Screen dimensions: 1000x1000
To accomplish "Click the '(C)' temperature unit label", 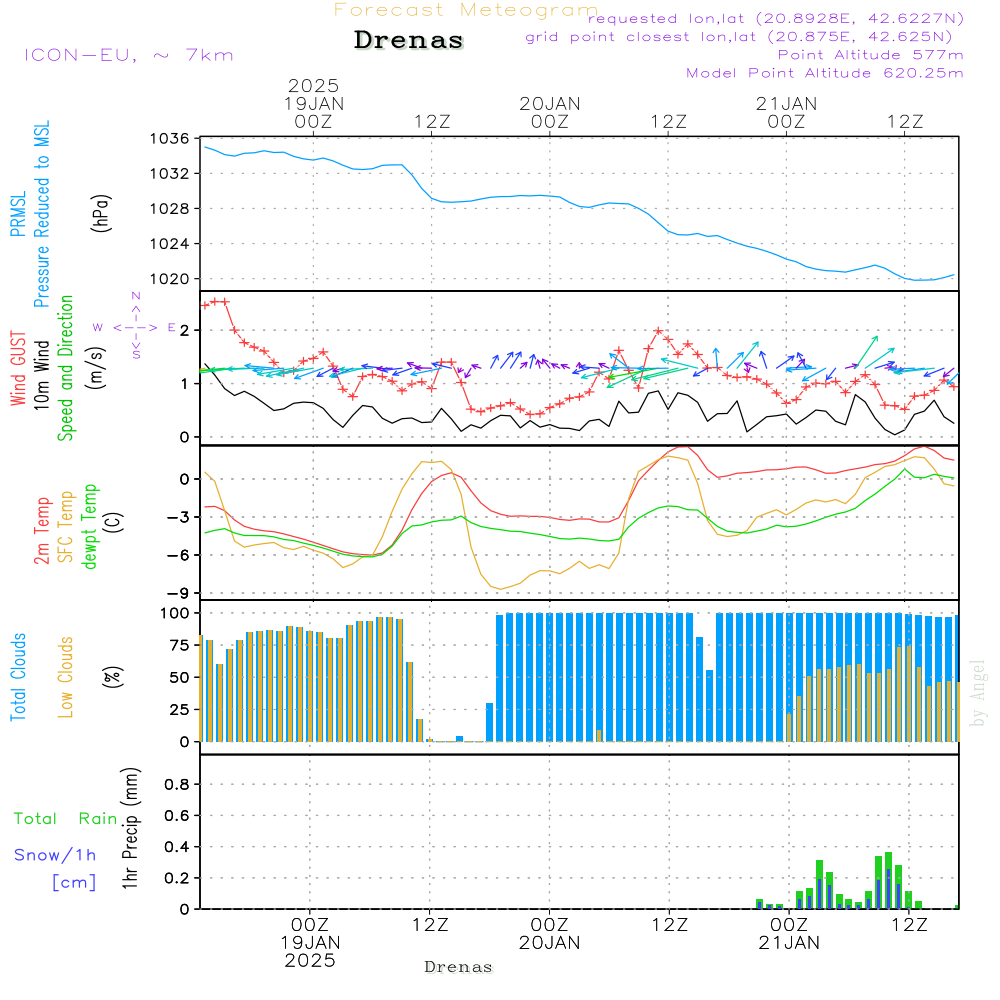I will [x=114, y=522].
